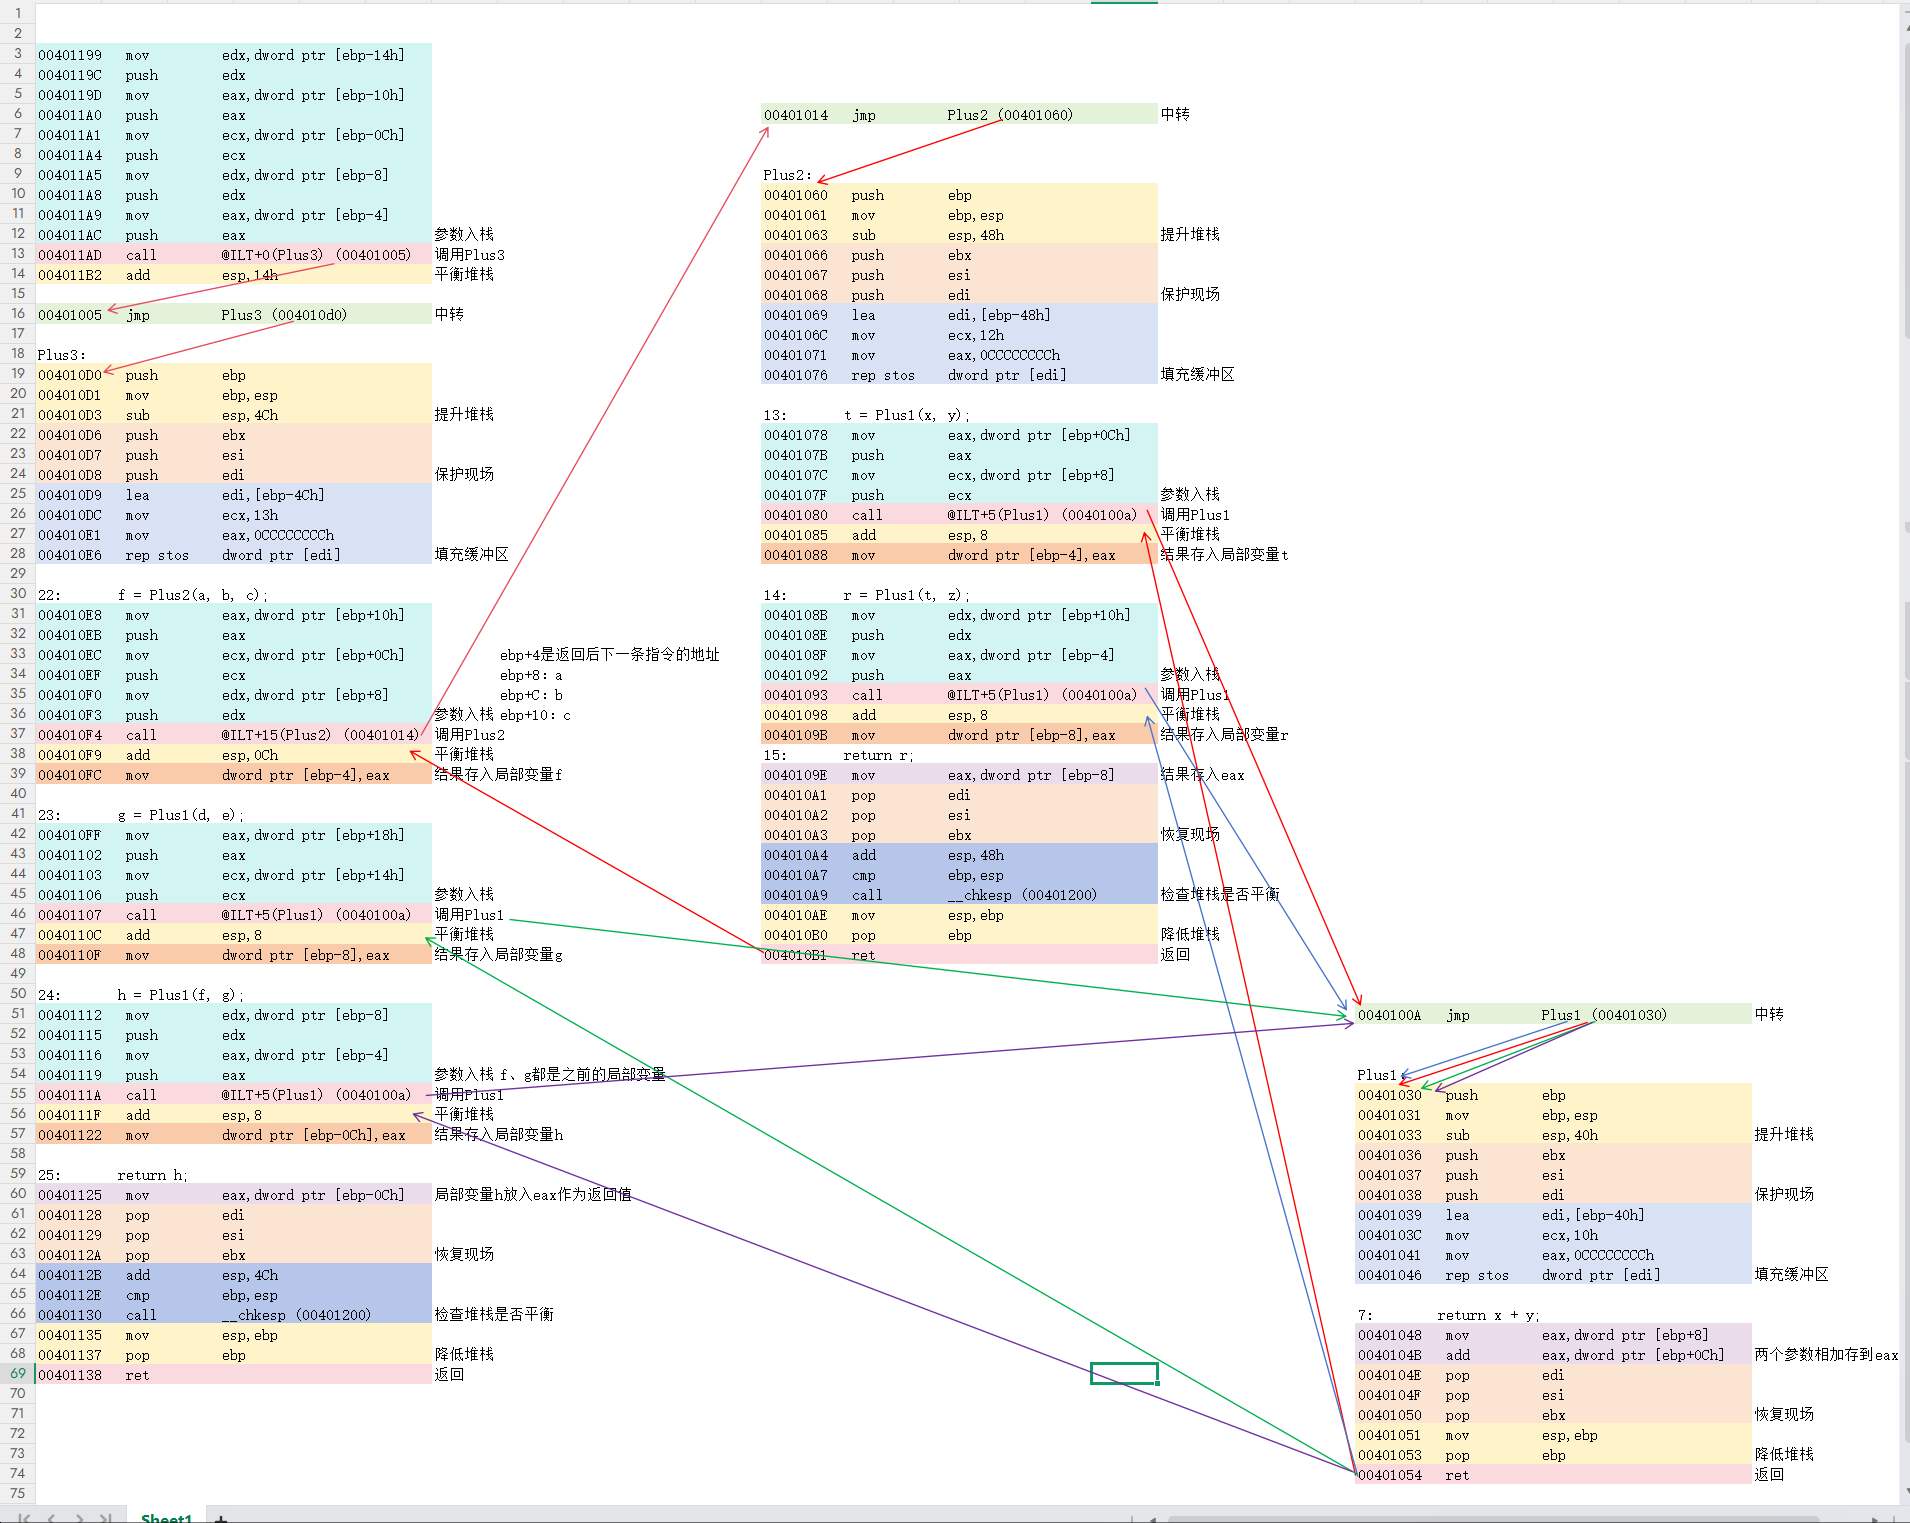Select the cell labeled 'Plus3:'
This screenshot has width=1910, height=1523.
[x=62, y=355]
